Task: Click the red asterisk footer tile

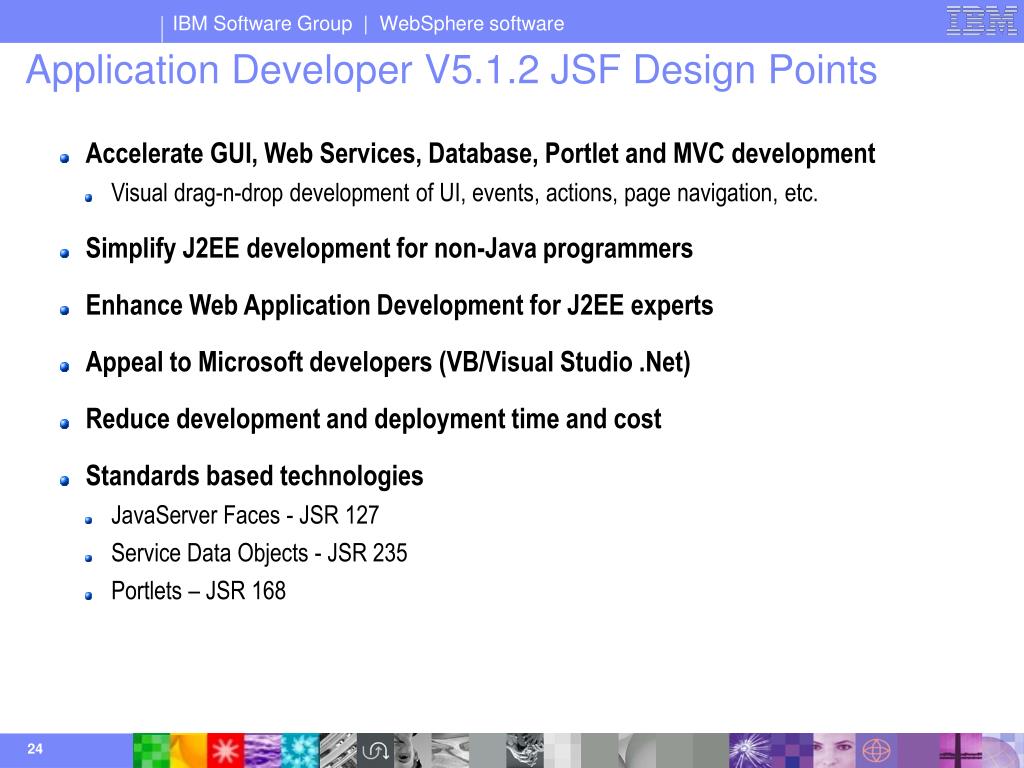Action: 225,750
